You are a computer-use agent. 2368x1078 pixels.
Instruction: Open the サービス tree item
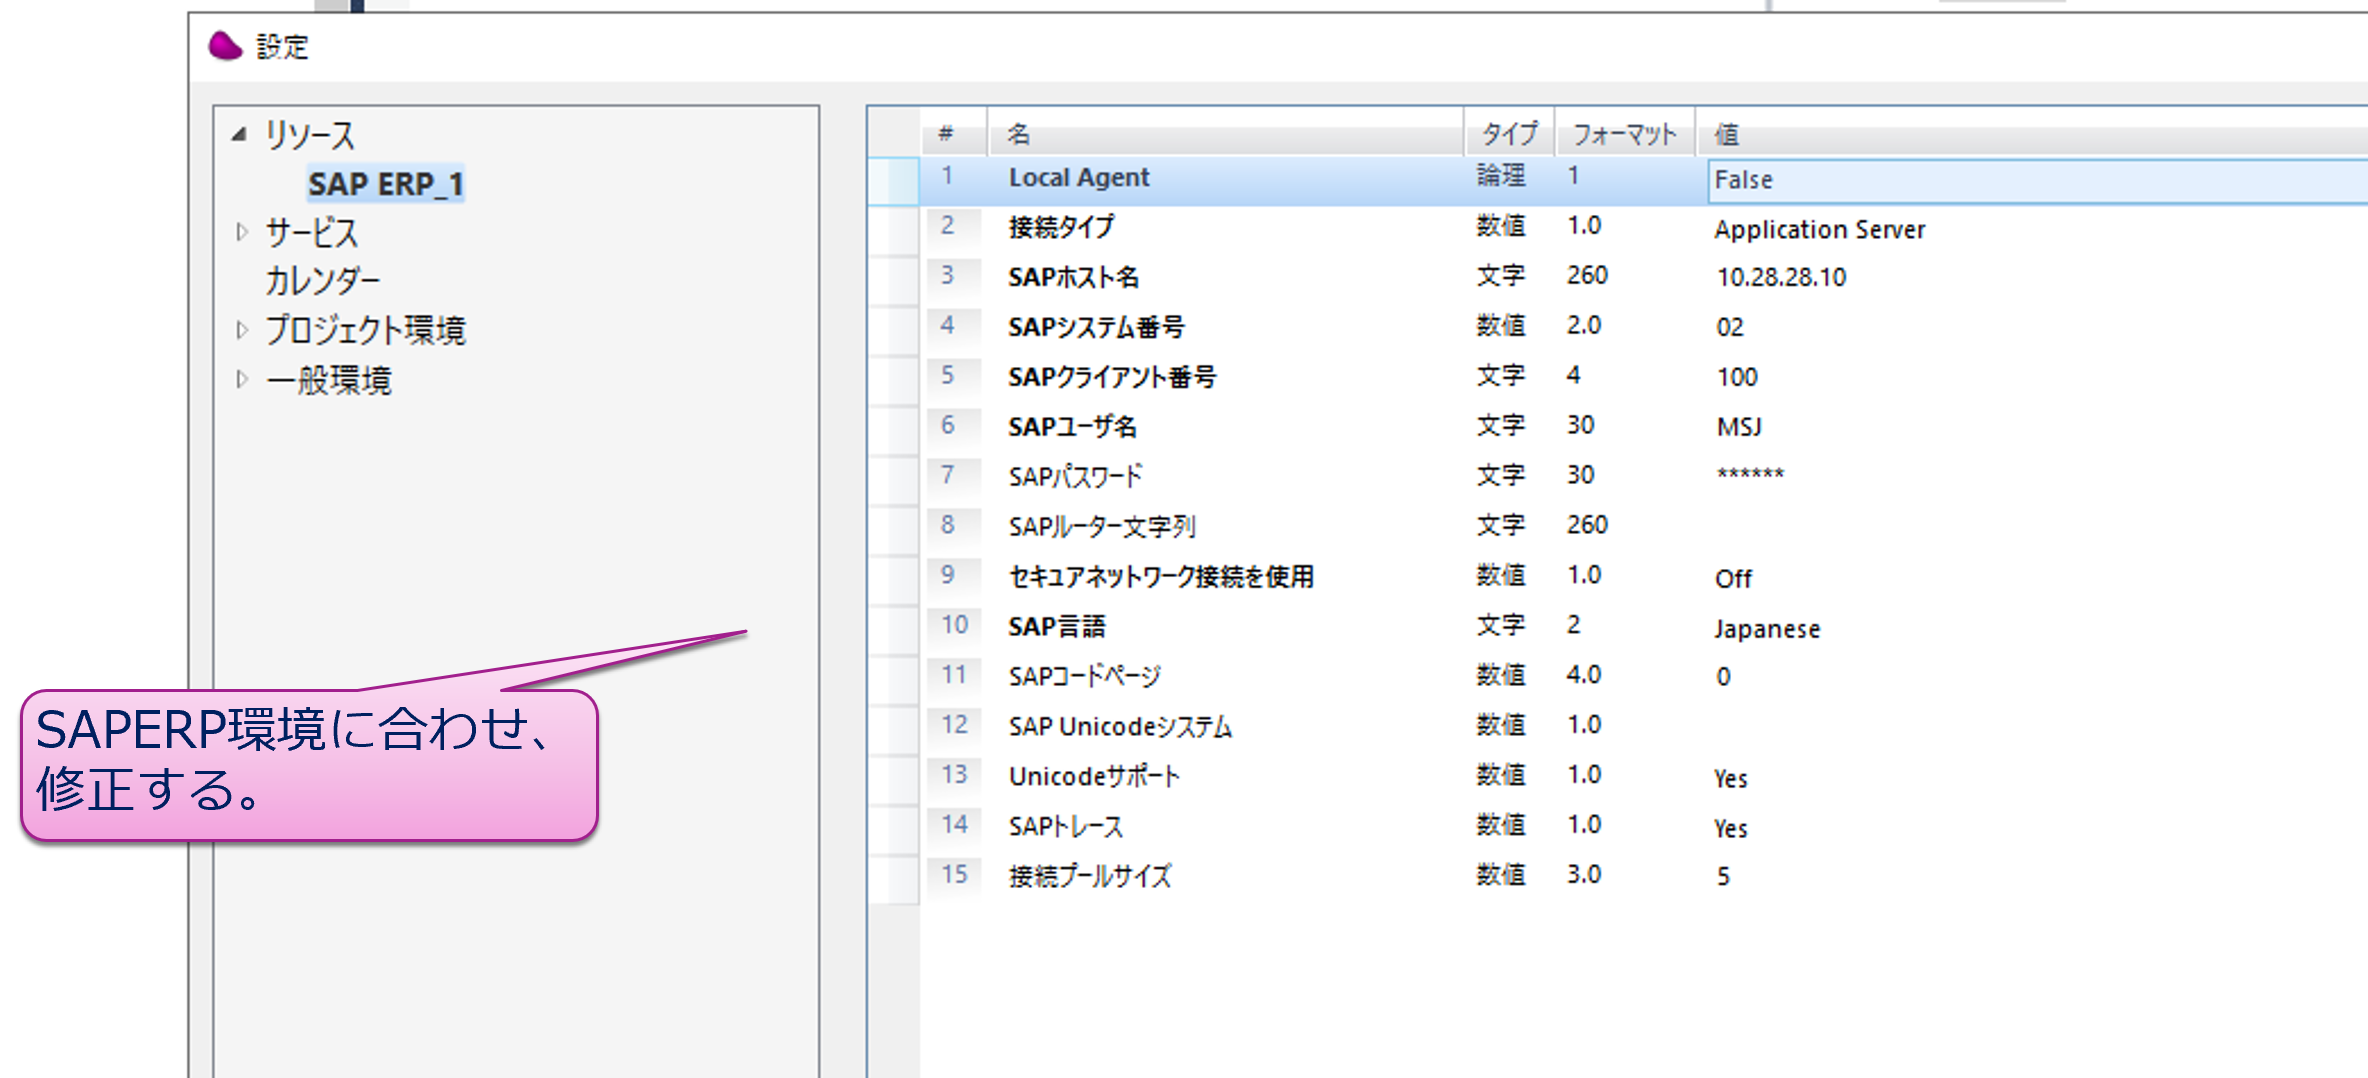[x=311, y=232]
